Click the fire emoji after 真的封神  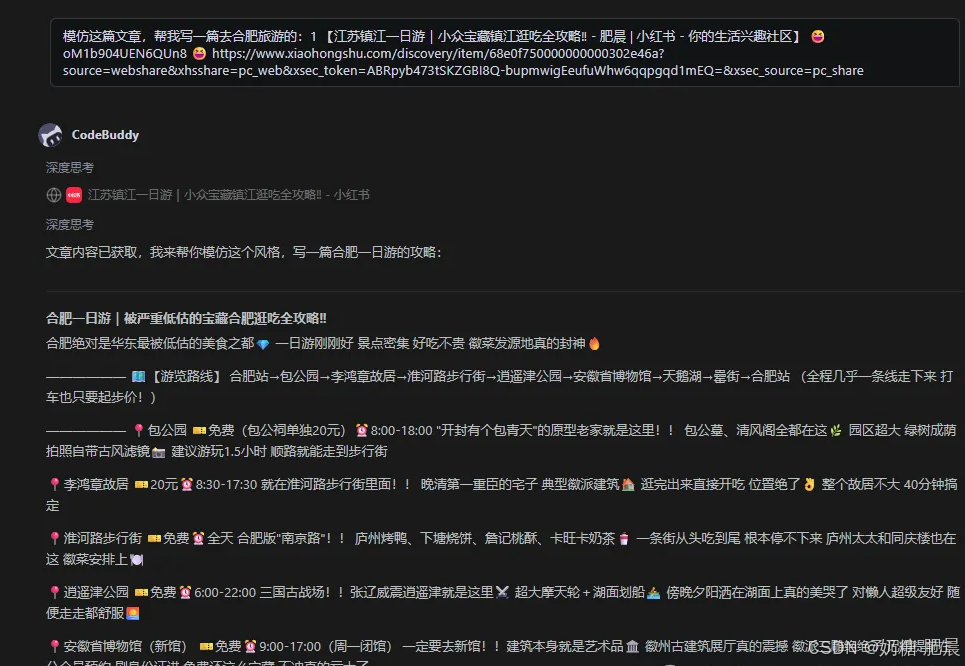click(594, 343)
